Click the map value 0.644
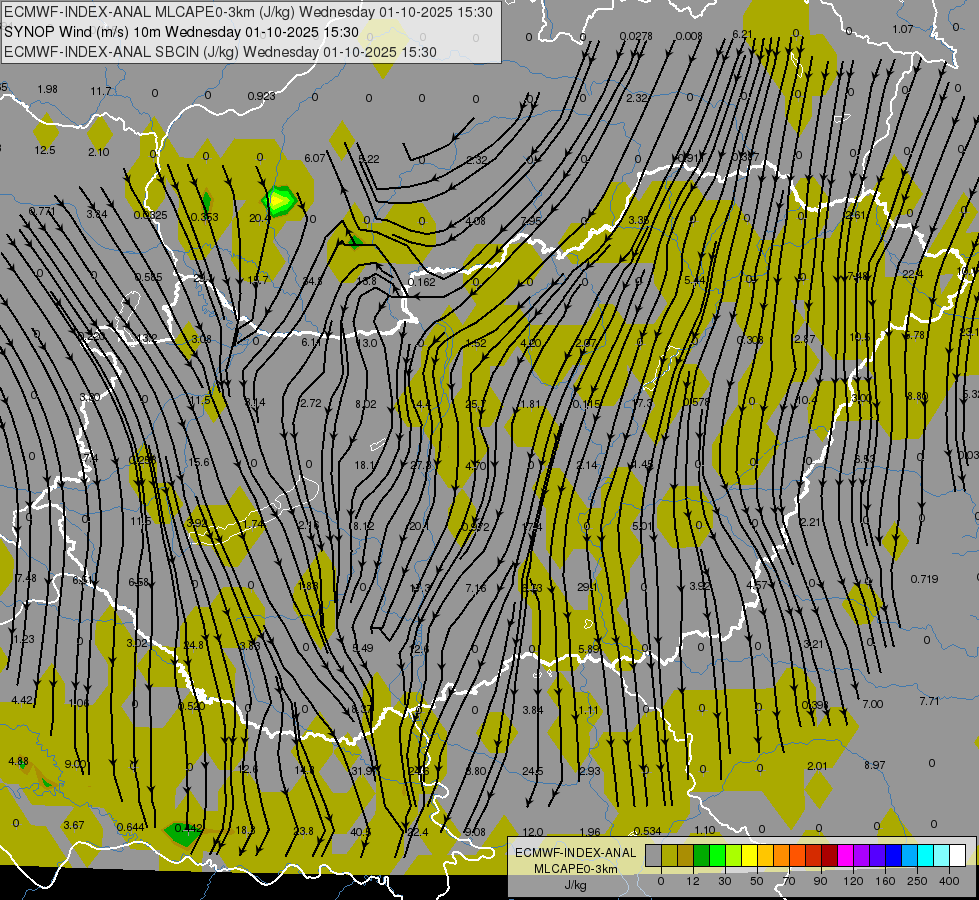Screen dimensions: 979x900 click(131, 827)
